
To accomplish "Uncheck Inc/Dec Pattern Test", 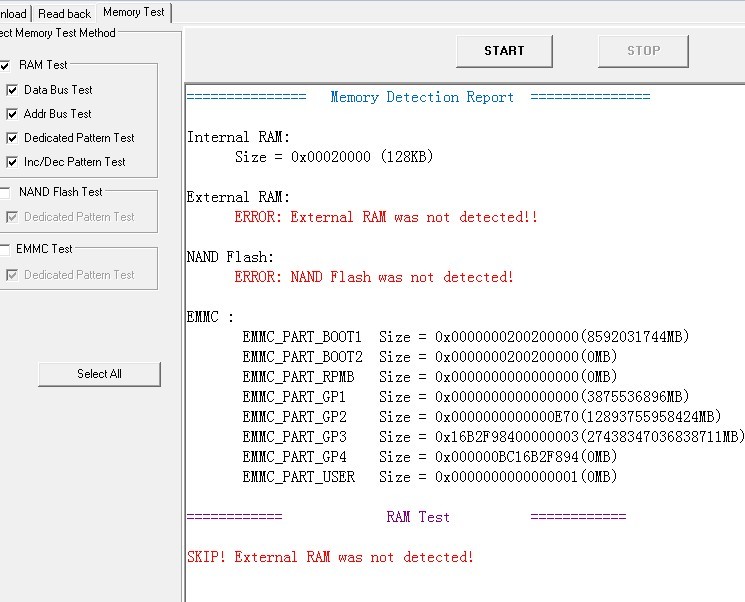I will tap(12, 162).
